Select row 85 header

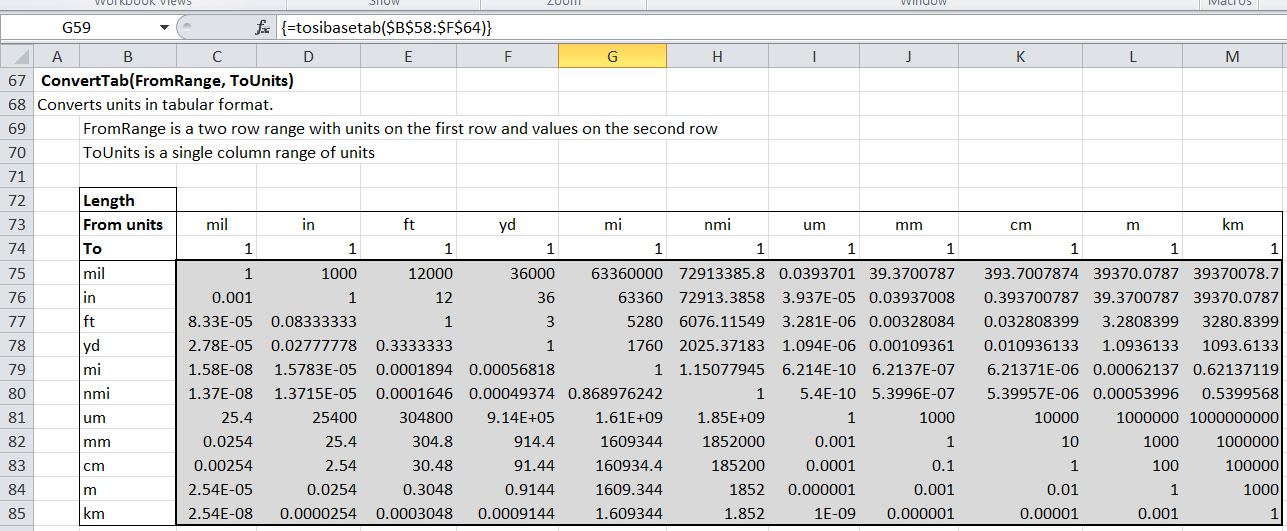[17, 513]
